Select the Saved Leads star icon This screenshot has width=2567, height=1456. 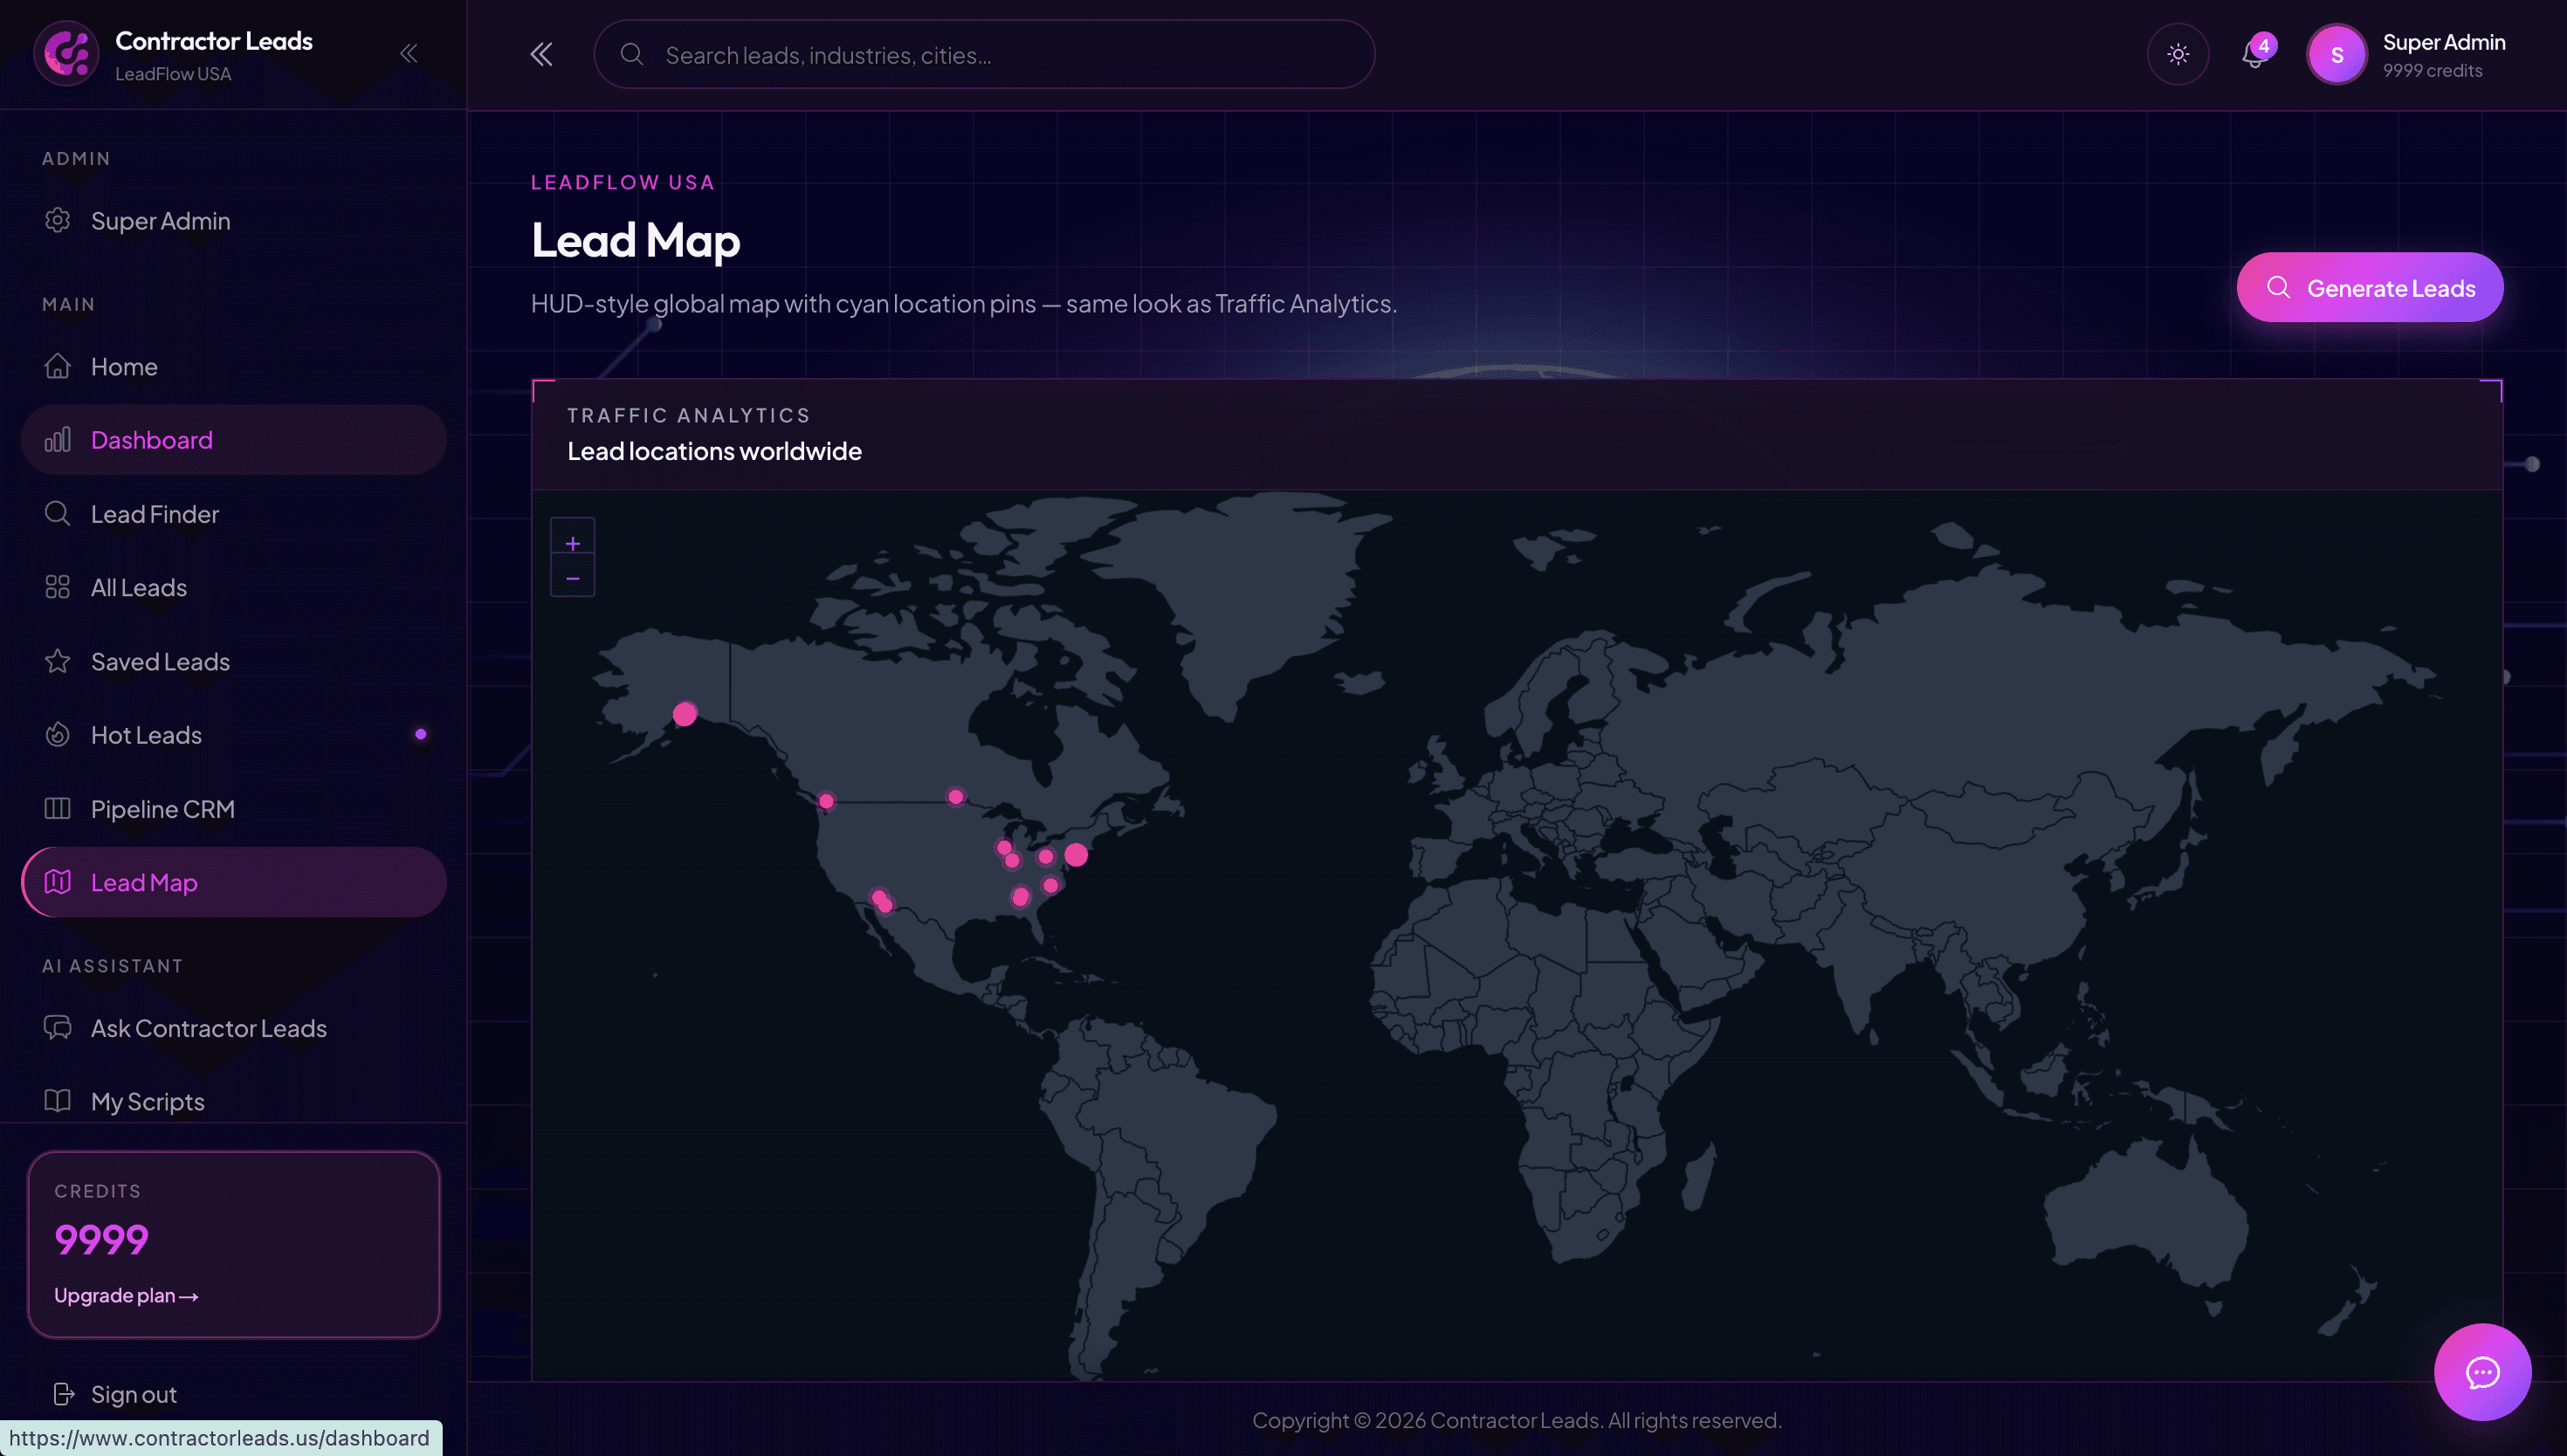point(57,661)
